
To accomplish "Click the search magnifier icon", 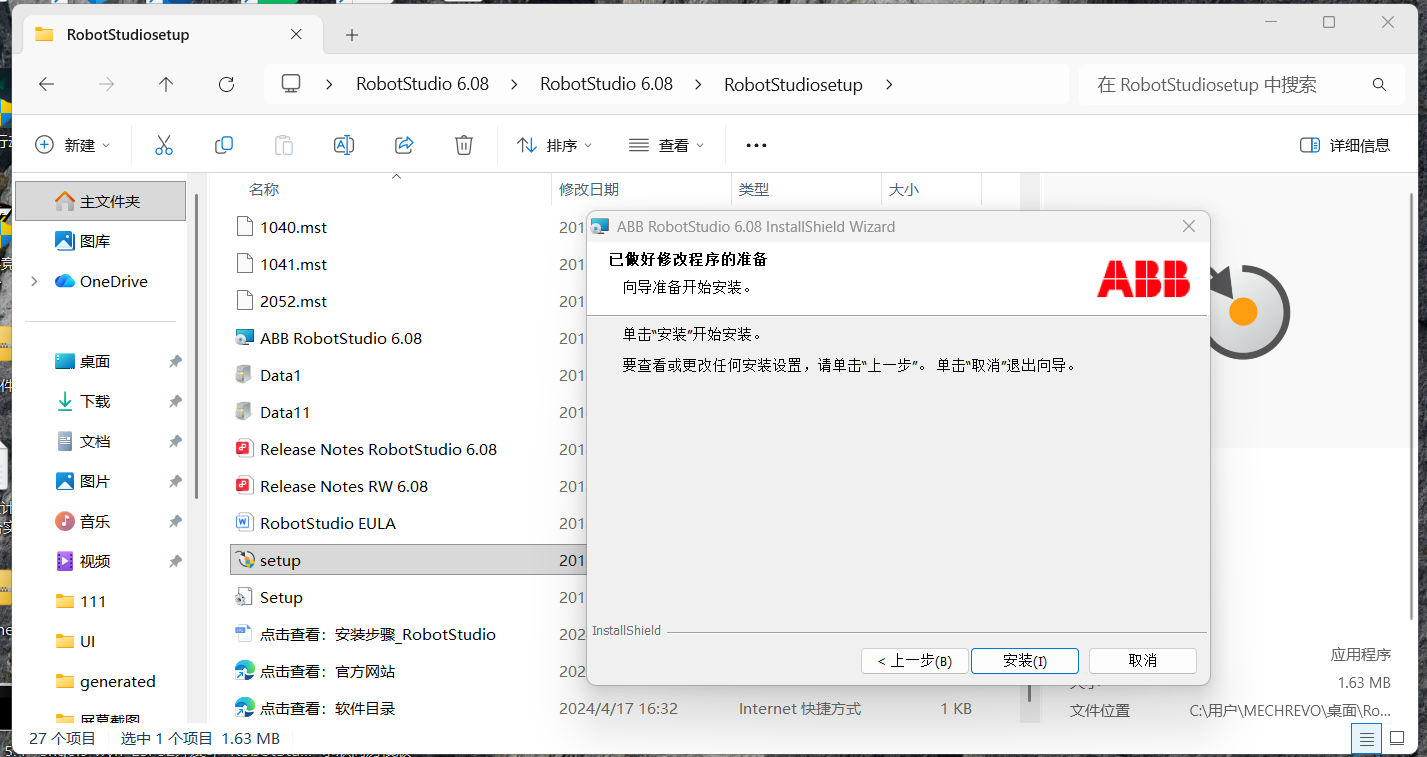I will point(1379,85).
